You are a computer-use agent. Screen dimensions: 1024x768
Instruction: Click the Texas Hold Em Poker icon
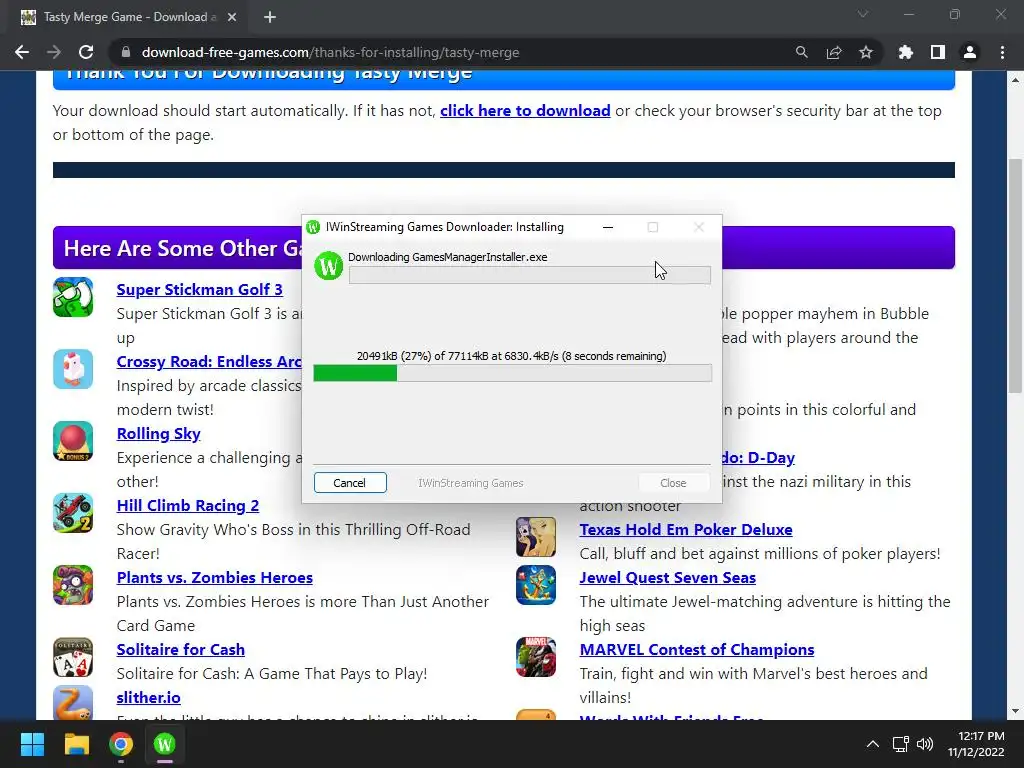[536, 537]
